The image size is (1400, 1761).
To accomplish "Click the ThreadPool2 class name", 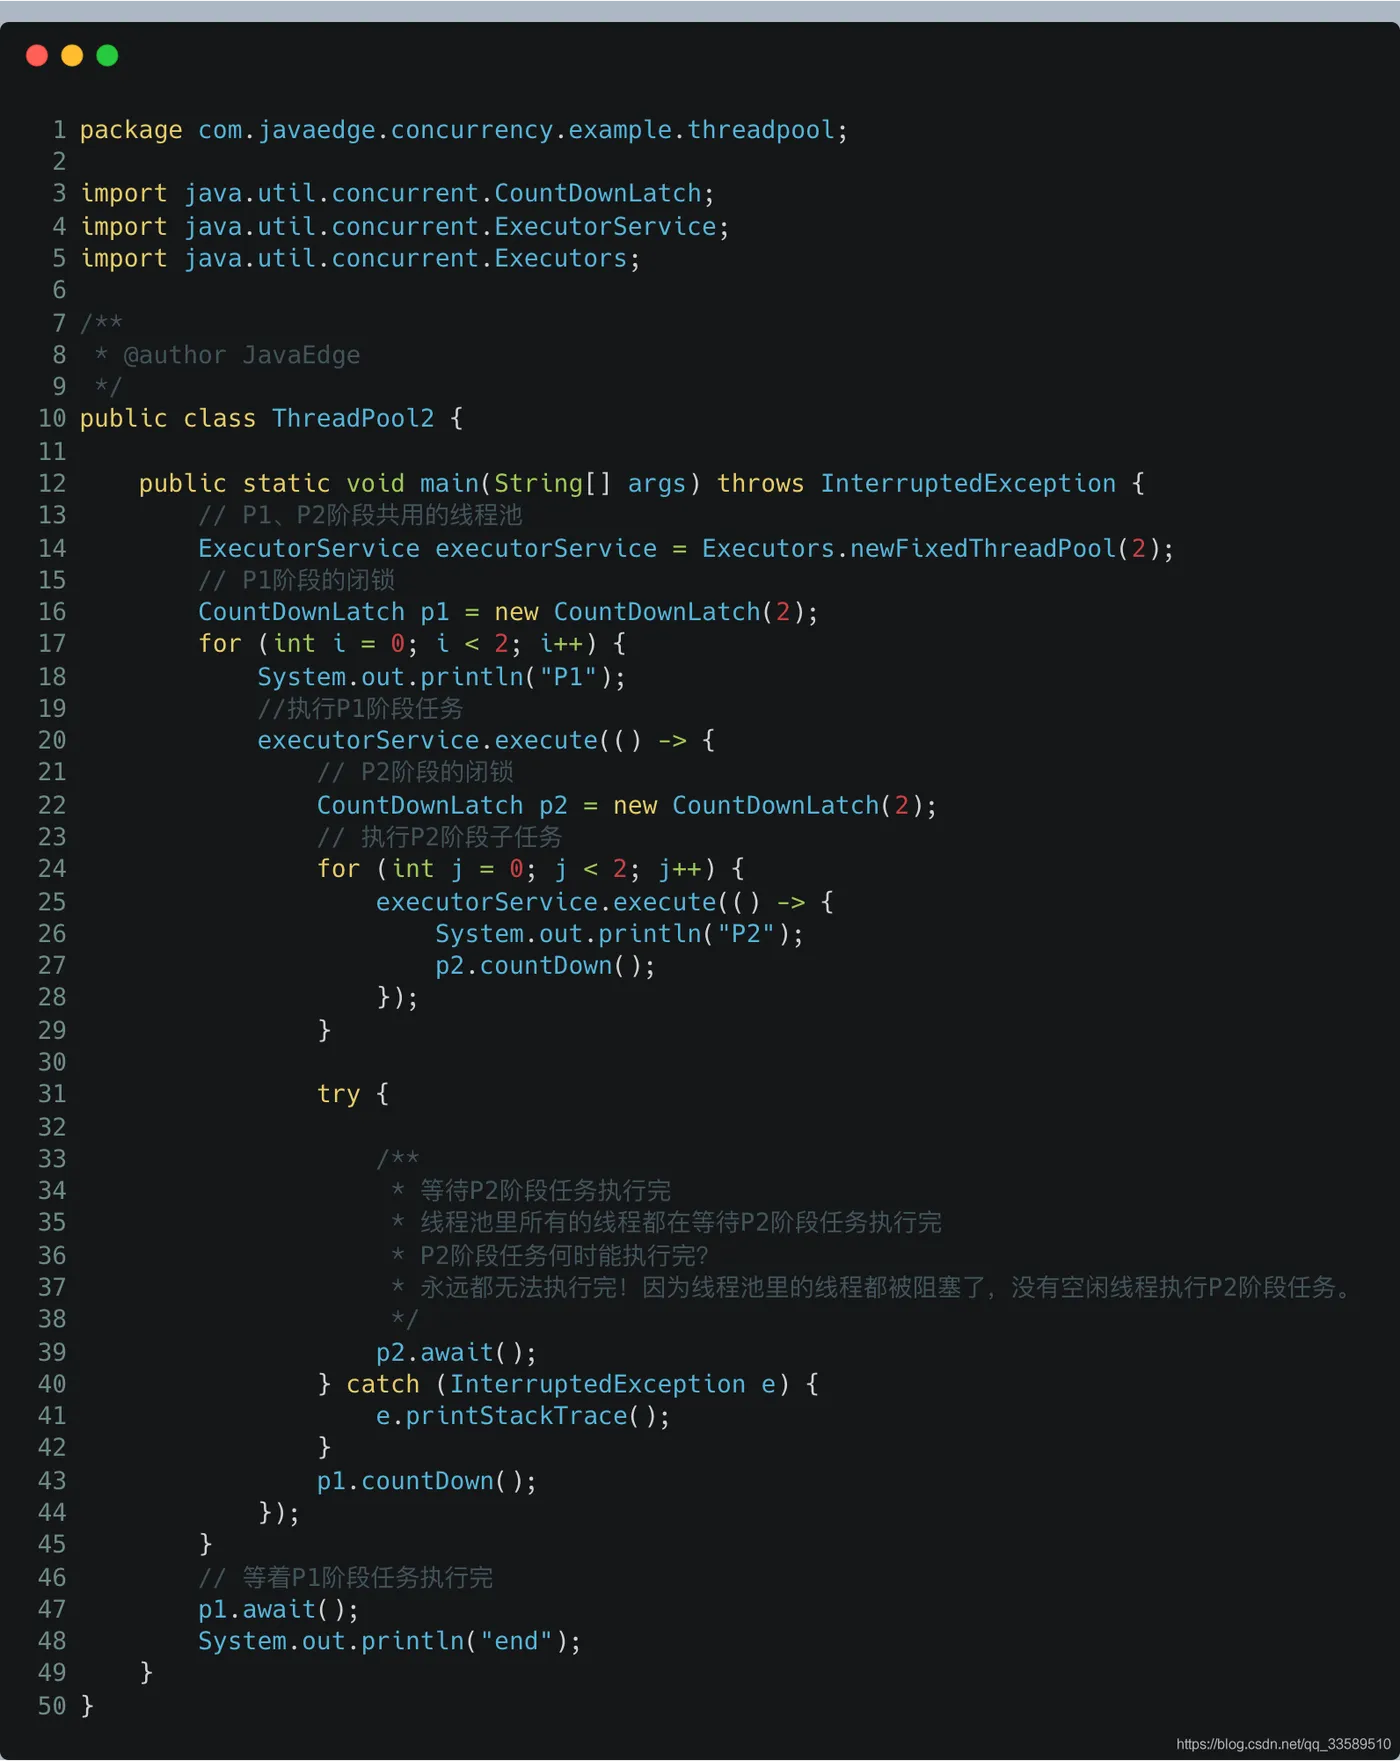I will 353,419.
